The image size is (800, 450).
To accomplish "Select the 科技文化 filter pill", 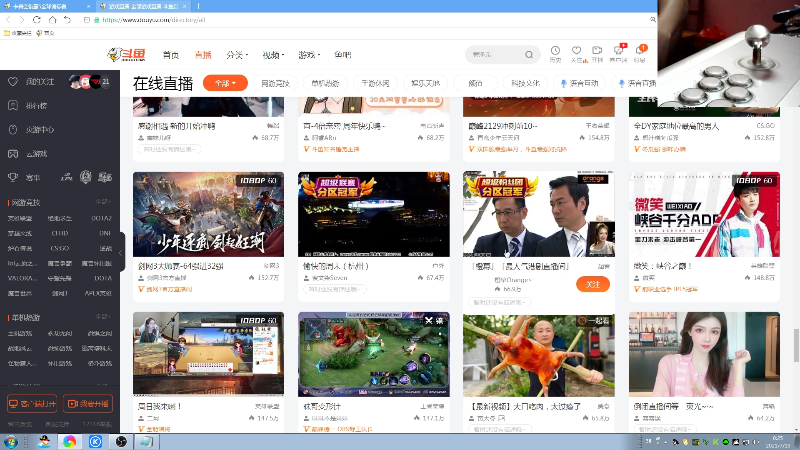I will pyautogui.click(x=526, y=83).
